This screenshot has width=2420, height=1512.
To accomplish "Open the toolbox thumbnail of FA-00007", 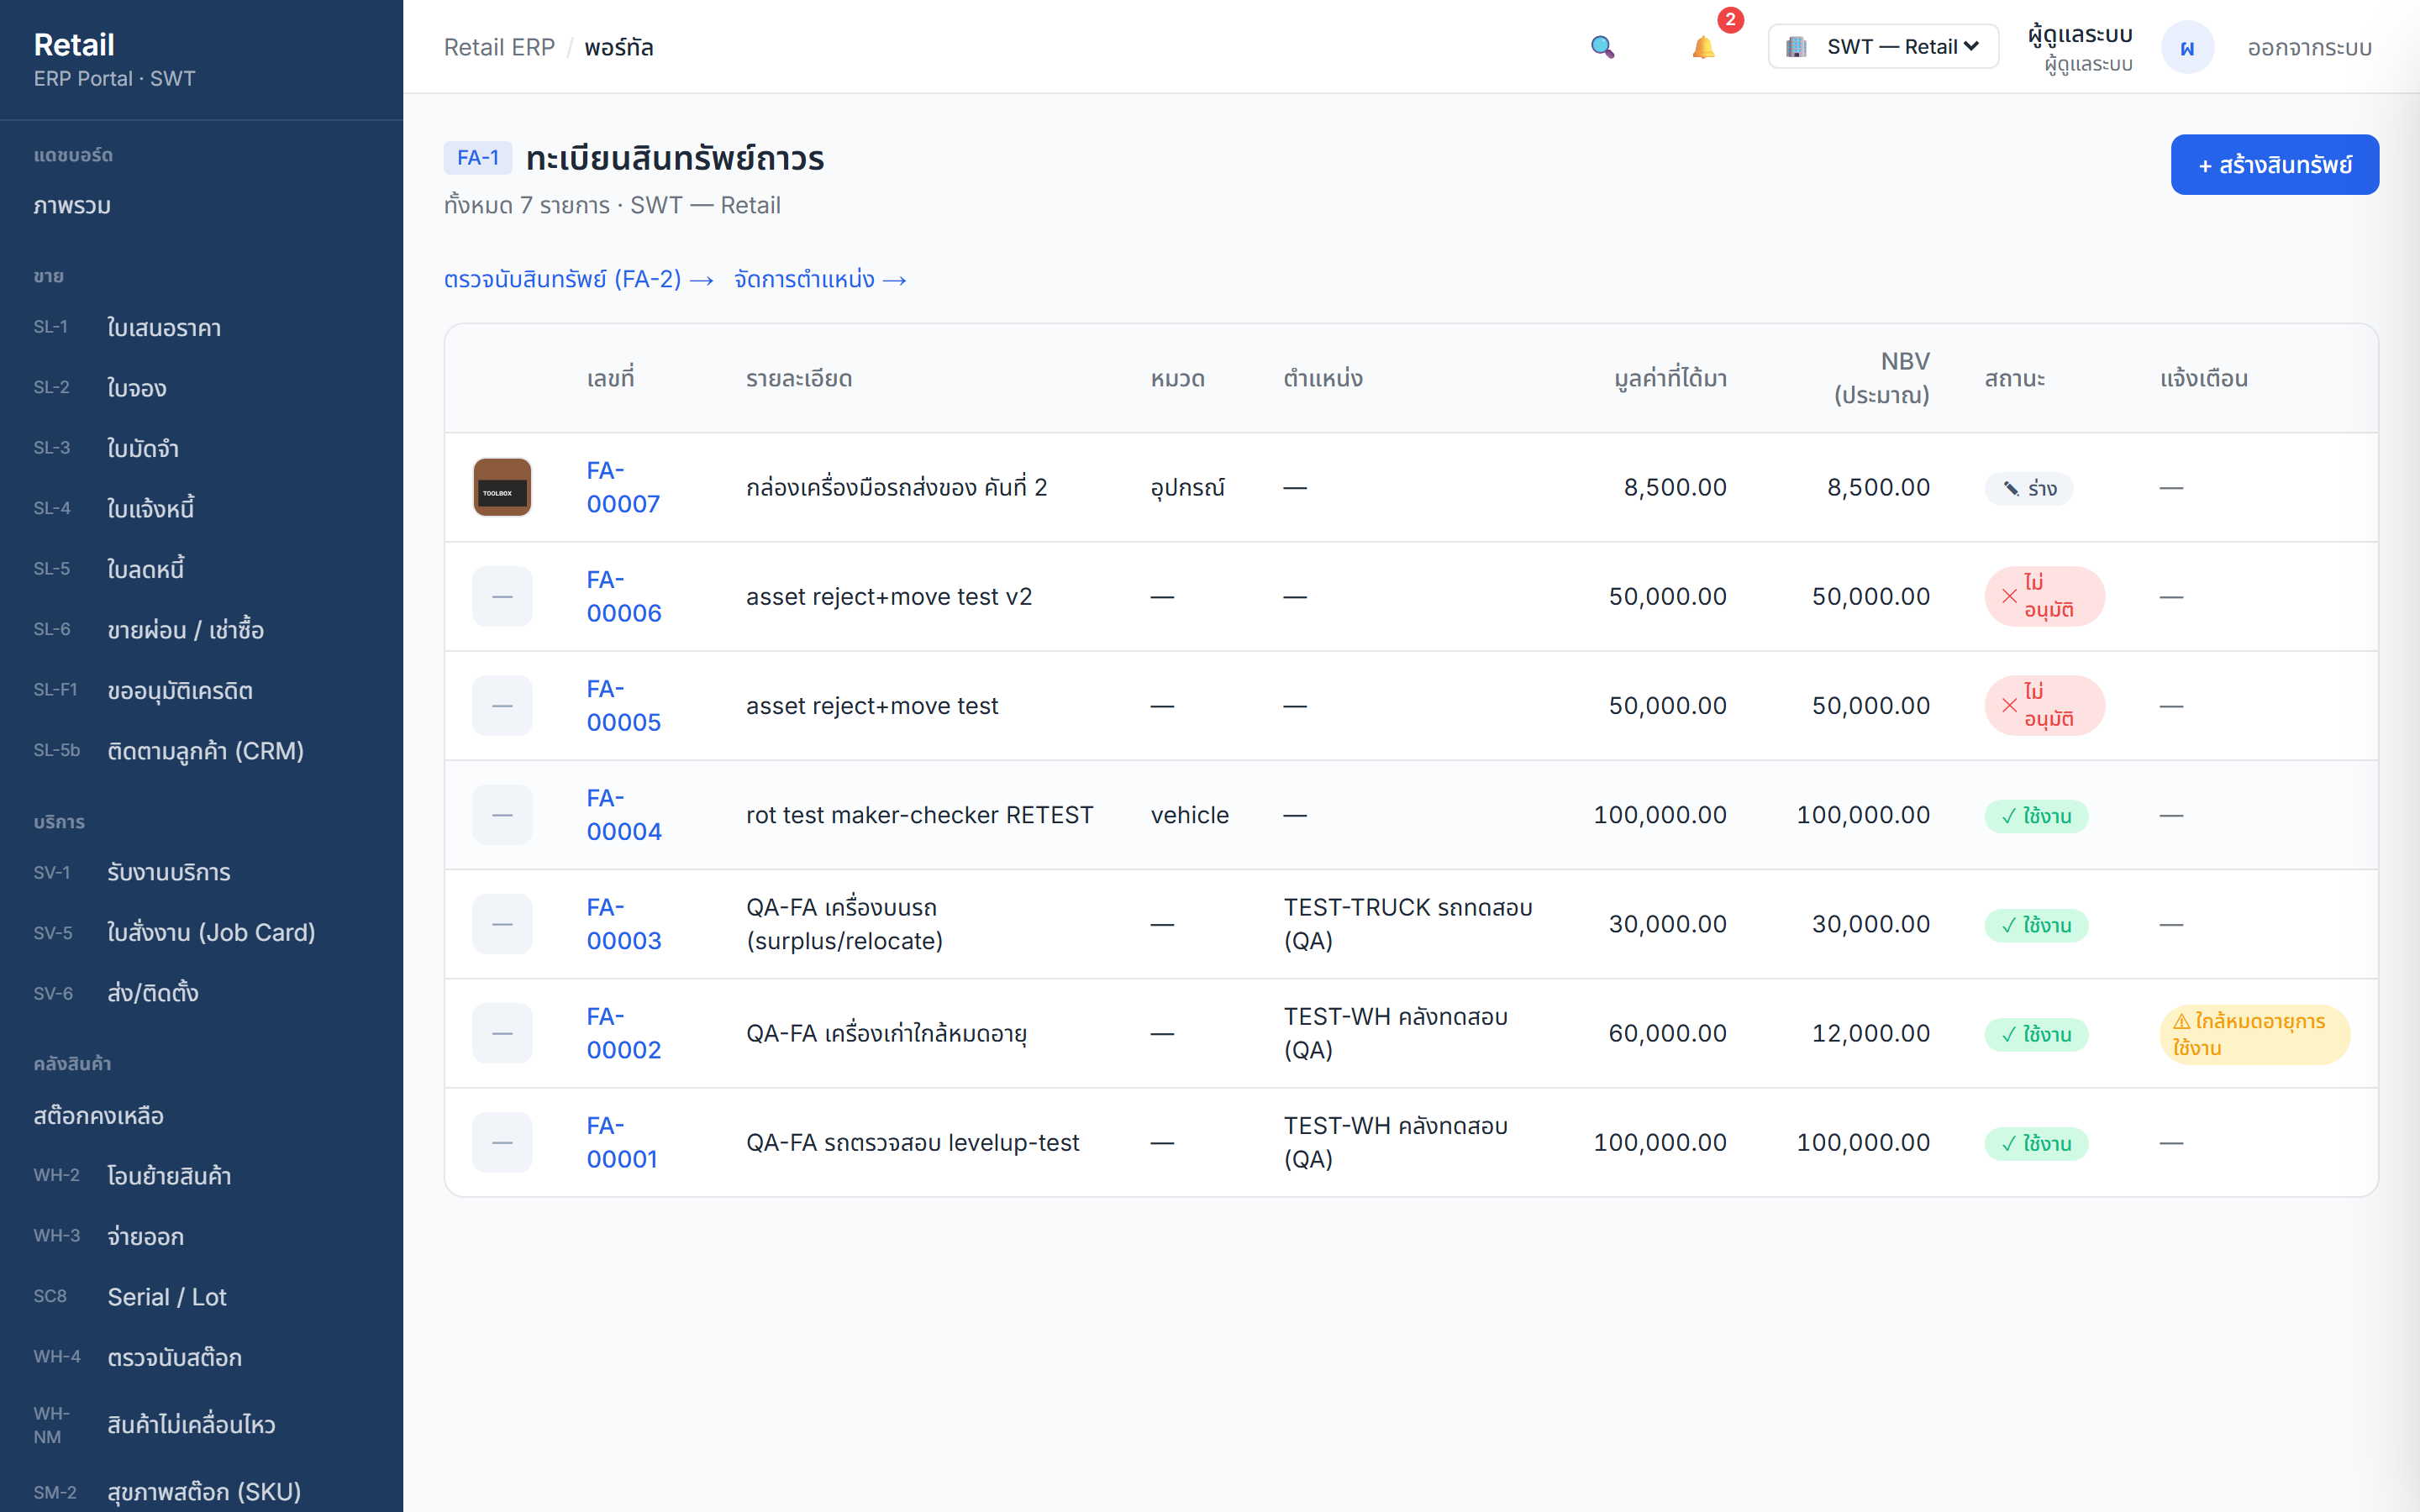I will [502, 487].
